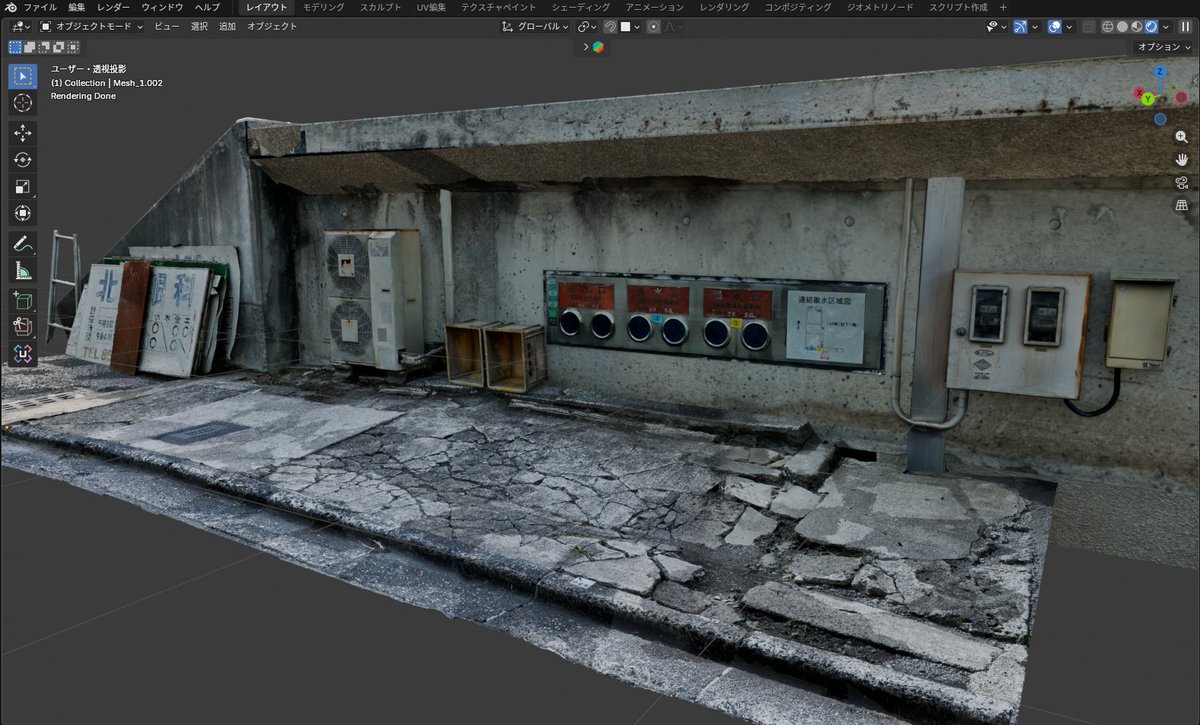Open the 編集 menu
The height and width of the screenshot is (725, 1200).
coord(77,7)
